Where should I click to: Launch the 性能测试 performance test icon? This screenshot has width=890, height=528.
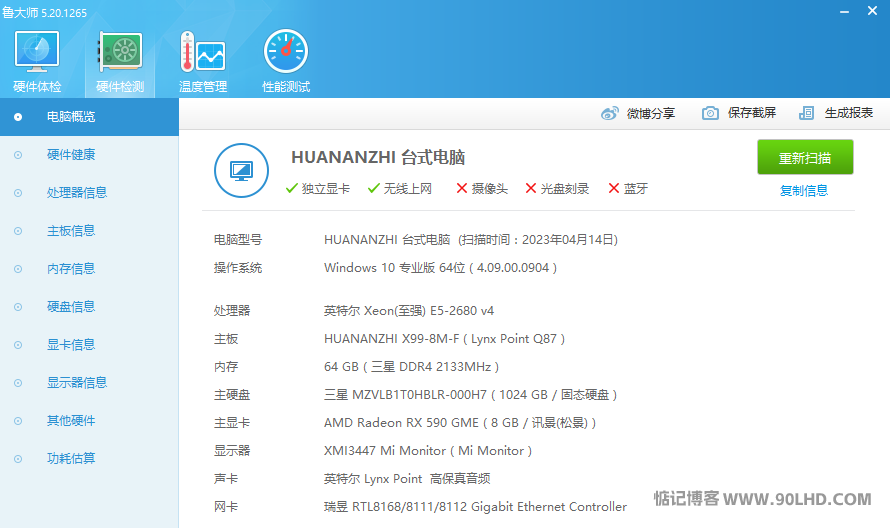tap(286, 52)
